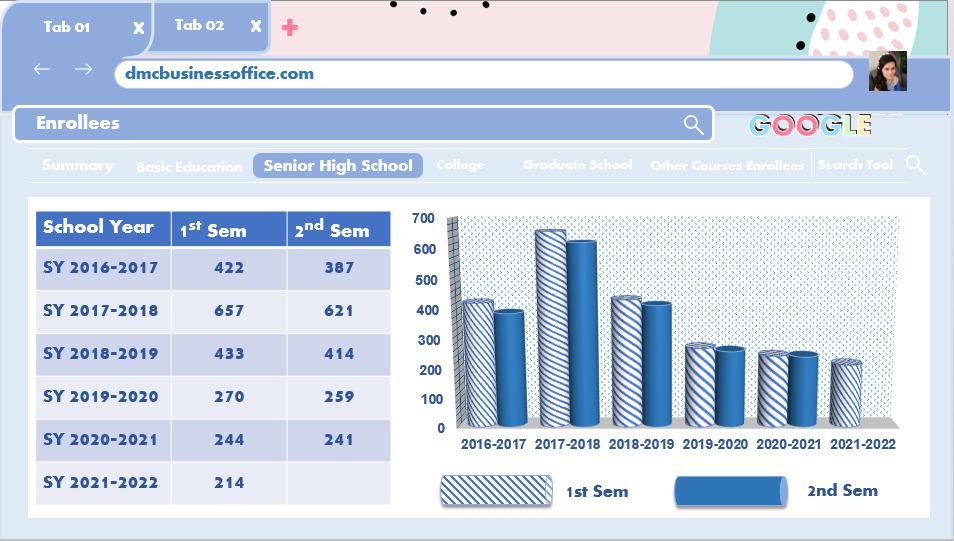Screen dimensions: 954x541
Task: Select the SY 2017-2018 row label
Action: 100,310
